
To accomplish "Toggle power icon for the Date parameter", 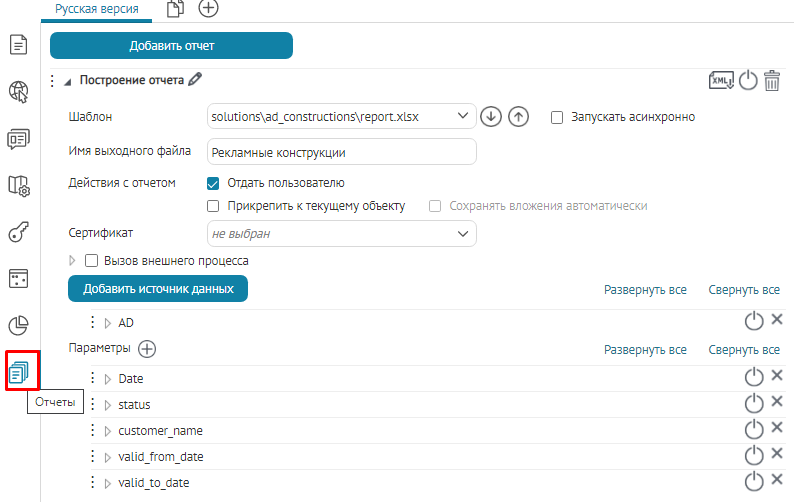I will pyautogui.click(x=754, y=376).
